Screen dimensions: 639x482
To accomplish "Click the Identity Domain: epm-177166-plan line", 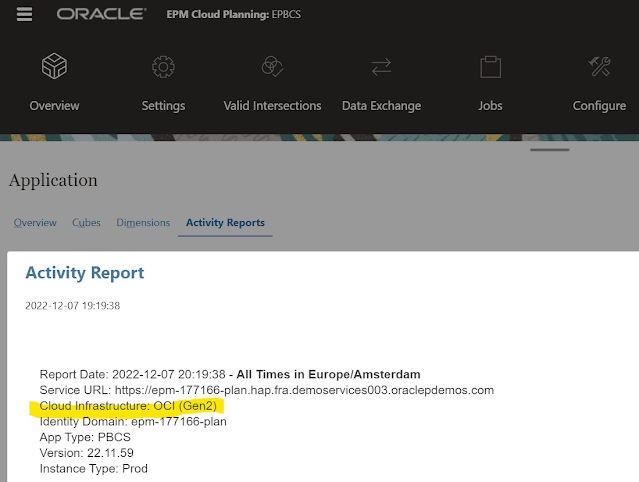I will pyautogui.click(x=133, y=422).
